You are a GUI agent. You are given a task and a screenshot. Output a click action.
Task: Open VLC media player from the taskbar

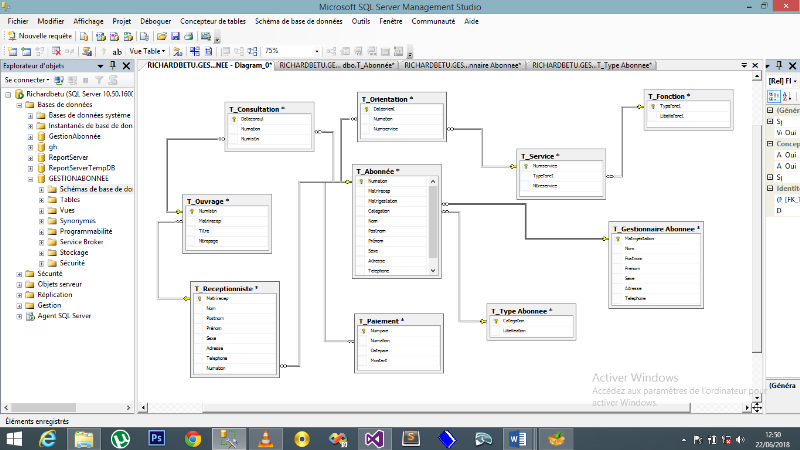pos(265,438)
